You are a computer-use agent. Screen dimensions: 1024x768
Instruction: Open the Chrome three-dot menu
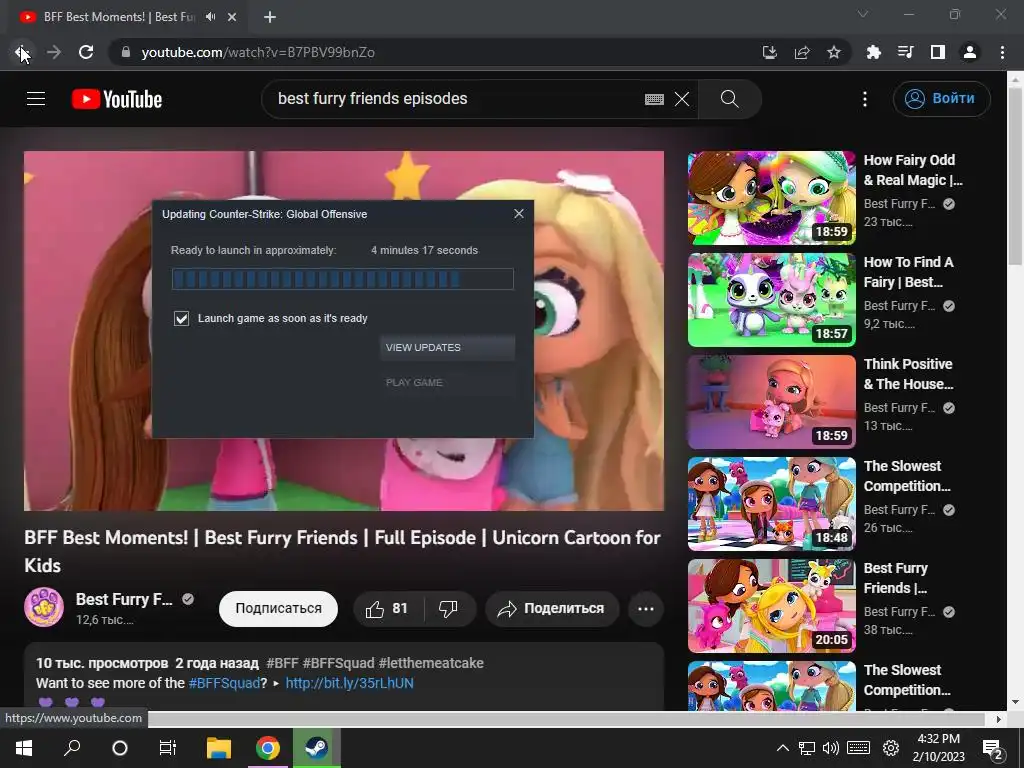pyautogui.click(x=1002, y=52)
